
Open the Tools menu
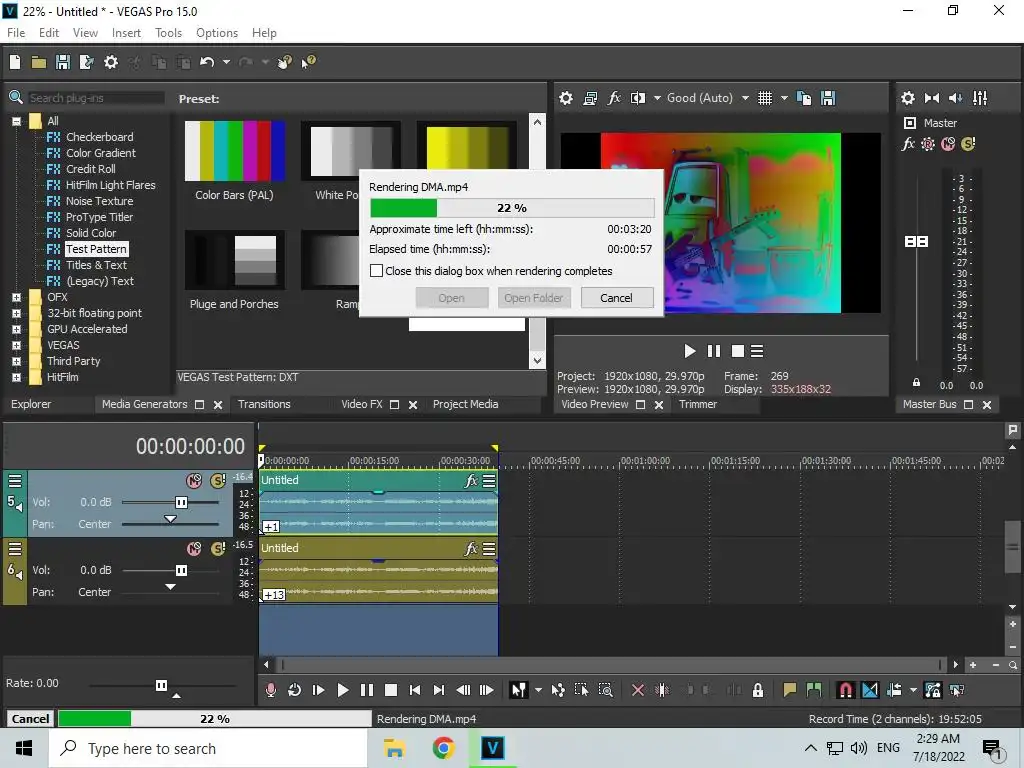(x=168, y=33)
